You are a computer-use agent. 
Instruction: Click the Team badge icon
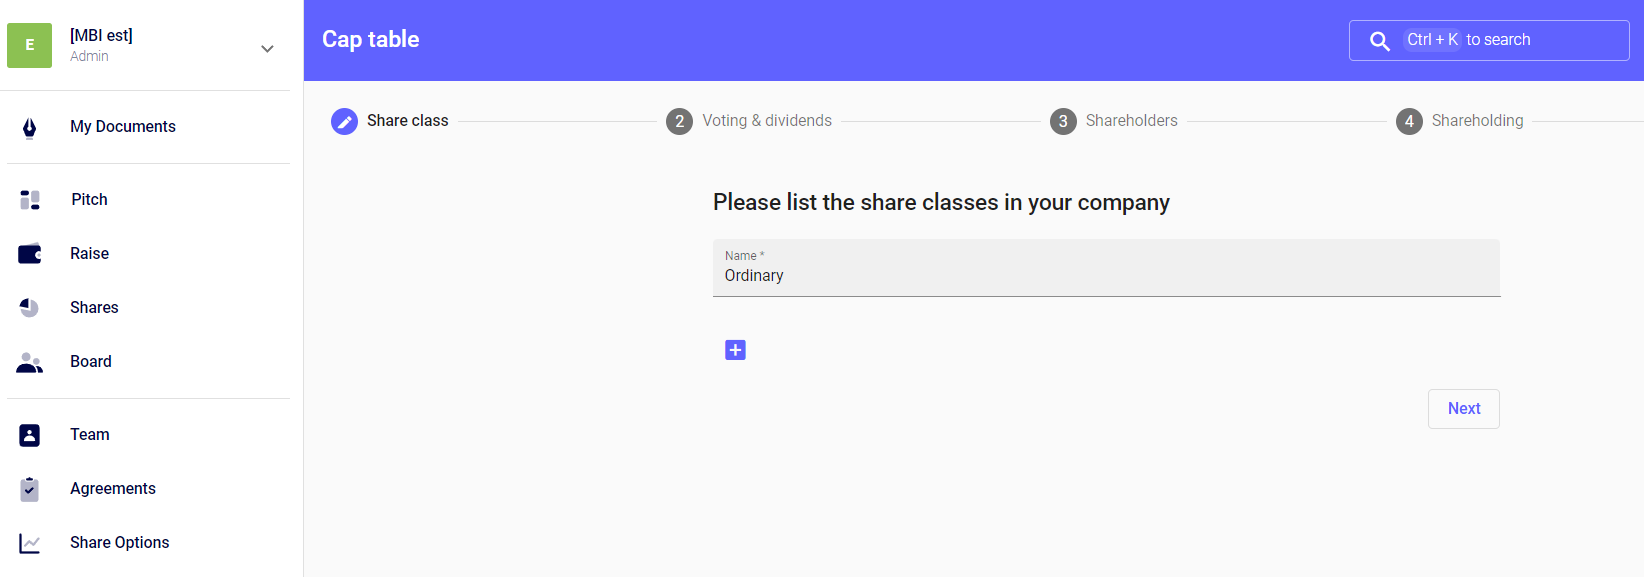[x=30, y=435]
